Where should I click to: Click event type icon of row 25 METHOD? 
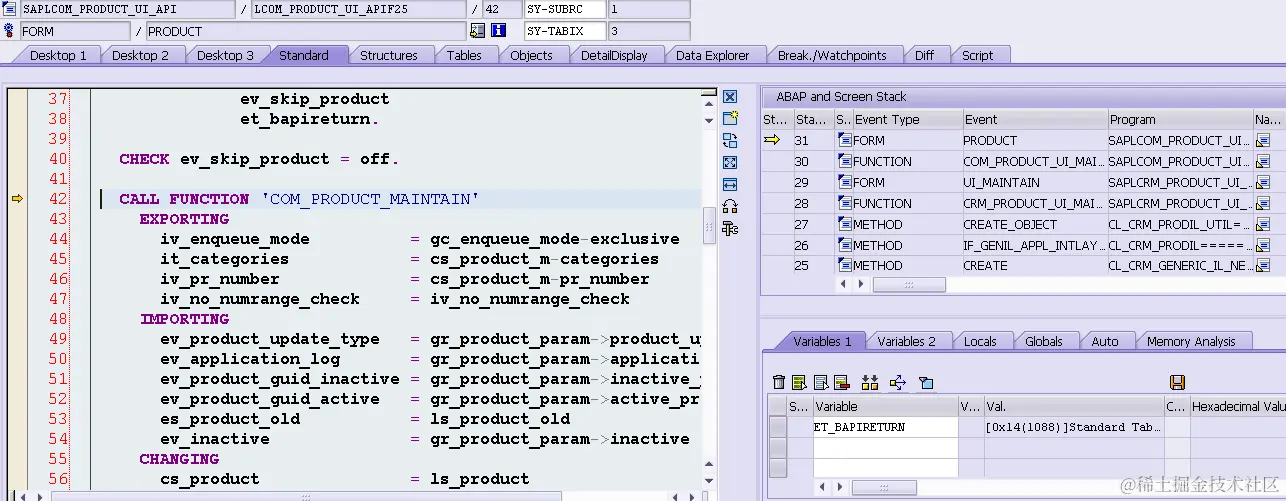845,266
